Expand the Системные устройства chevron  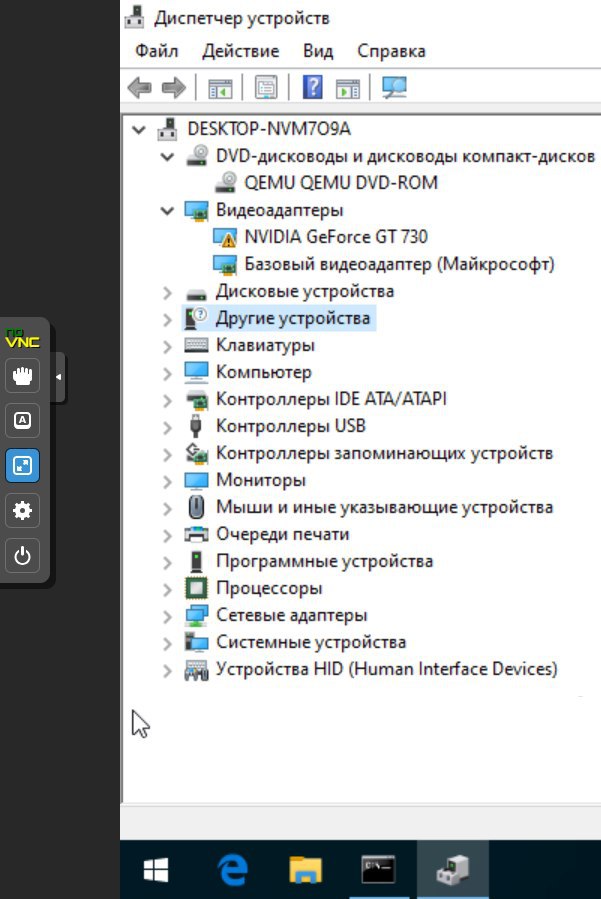point(167,644)
